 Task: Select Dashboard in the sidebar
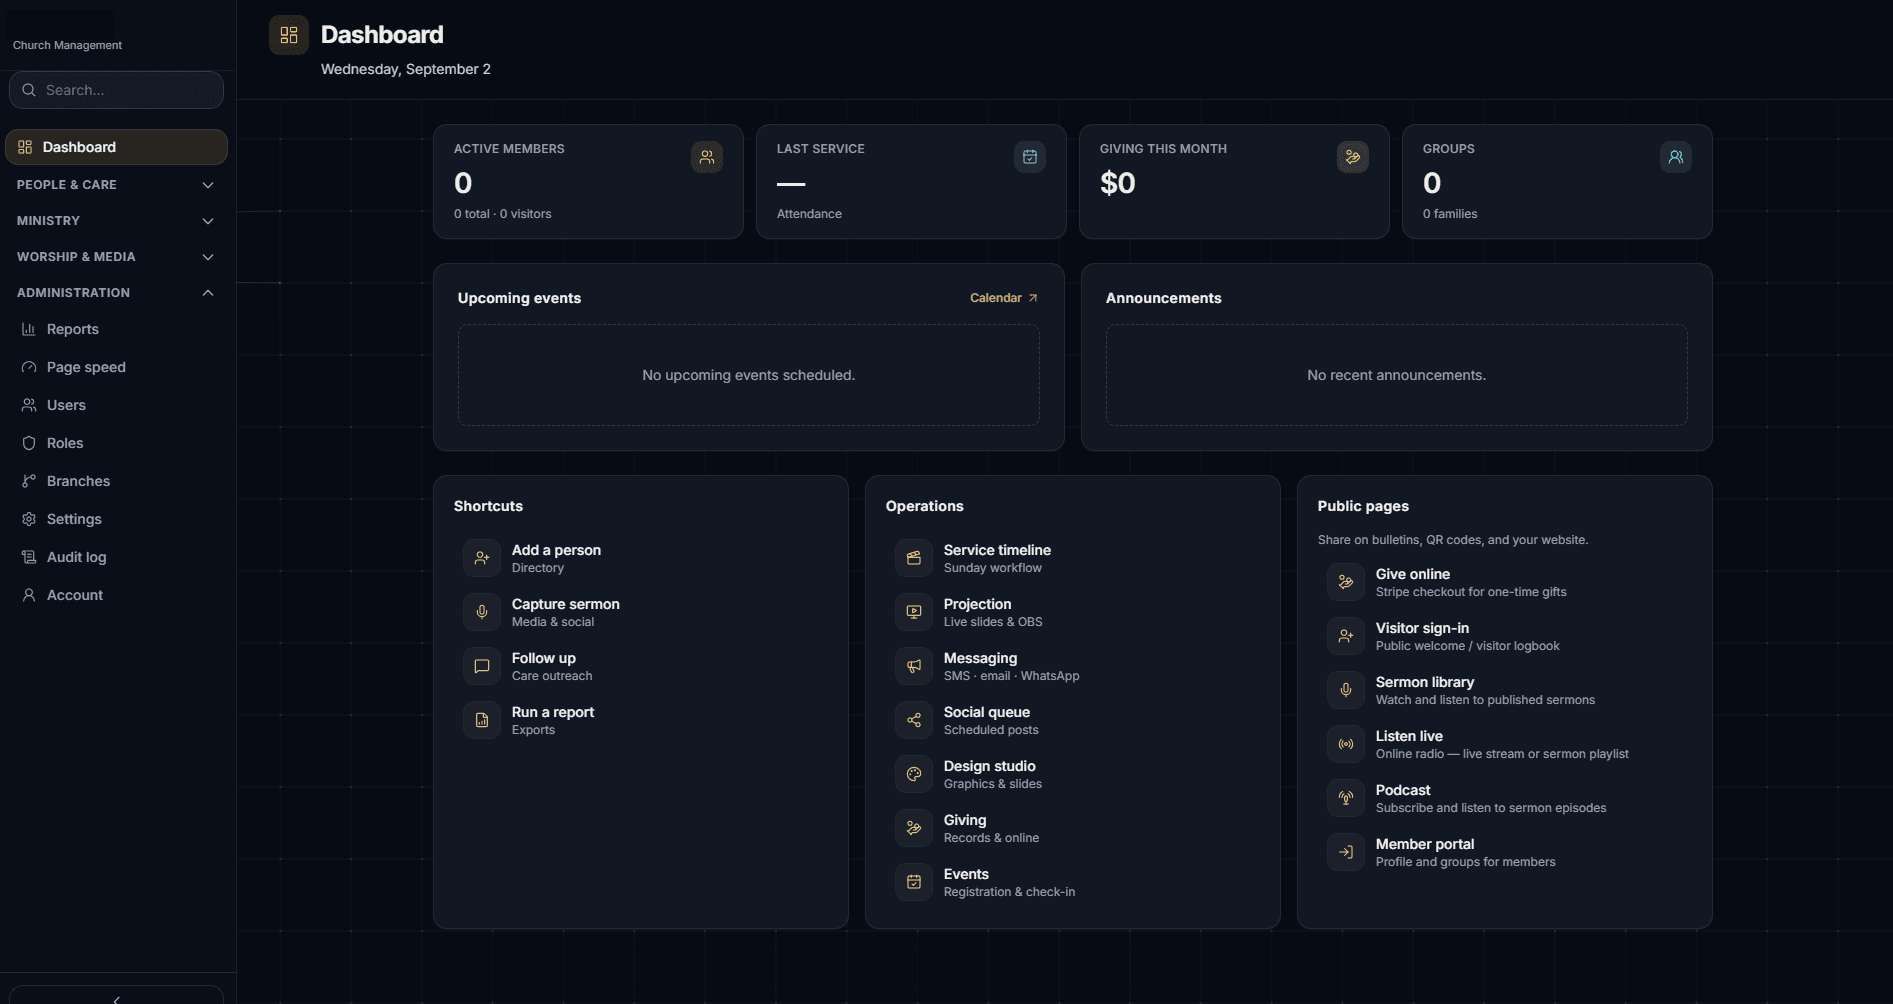(116, 147)
